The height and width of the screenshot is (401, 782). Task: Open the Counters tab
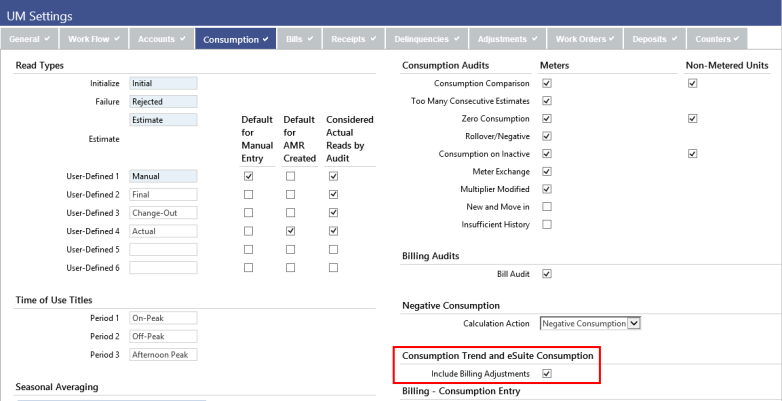tap(715, 39)
